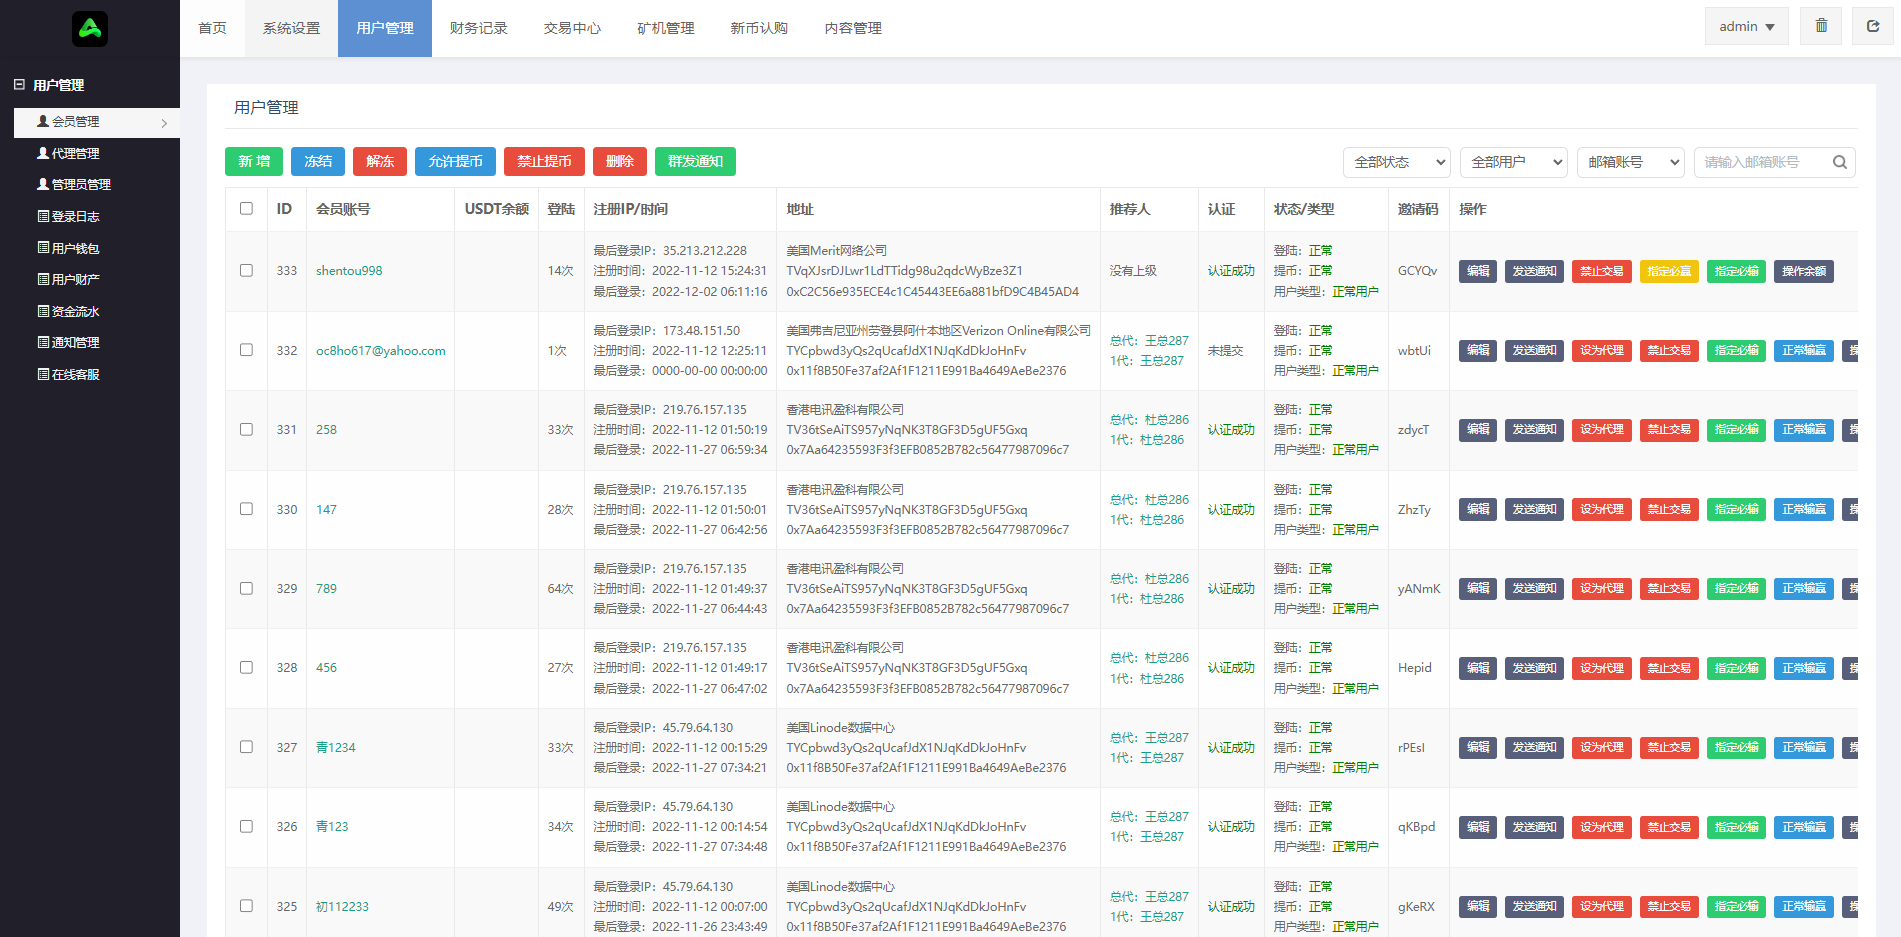Click 禁止交易 for user 456
Image resolution: width=1901 pixels, height=937 pixels.
pos(1669,667)
